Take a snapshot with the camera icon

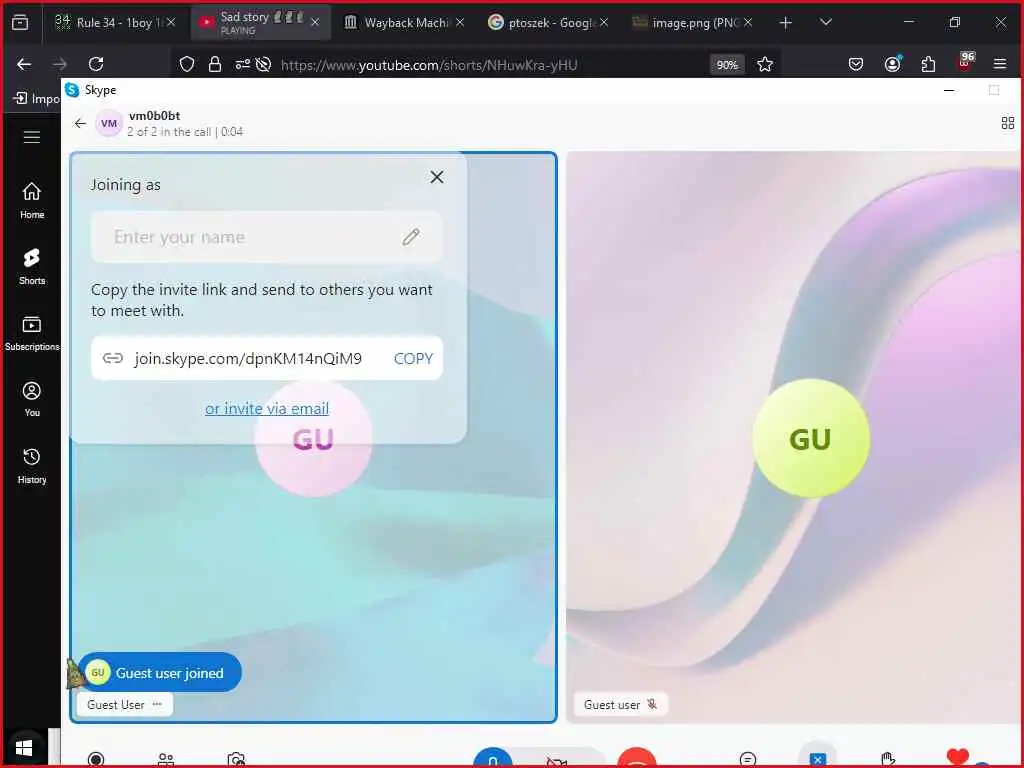click(236, 760)
